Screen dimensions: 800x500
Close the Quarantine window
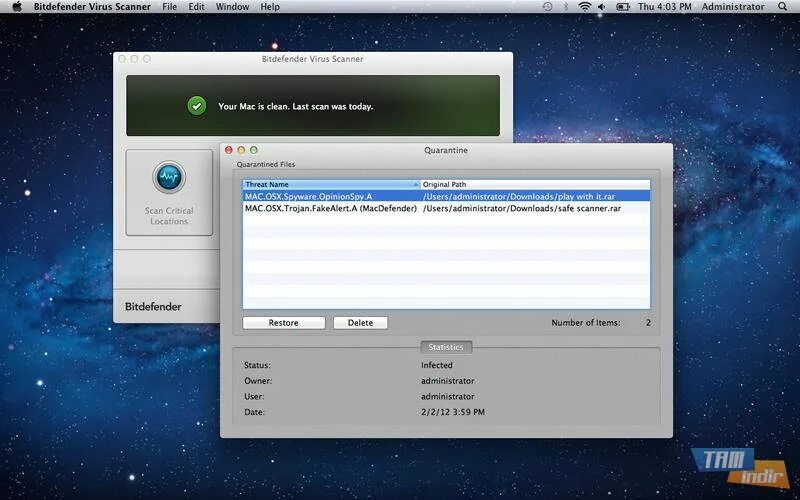[229, 150]
